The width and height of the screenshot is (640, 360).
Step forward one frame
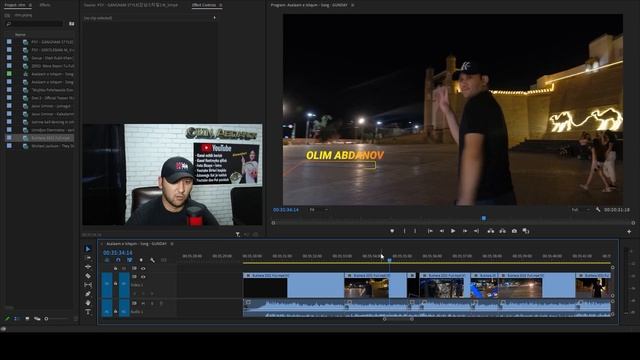[464, 231]
